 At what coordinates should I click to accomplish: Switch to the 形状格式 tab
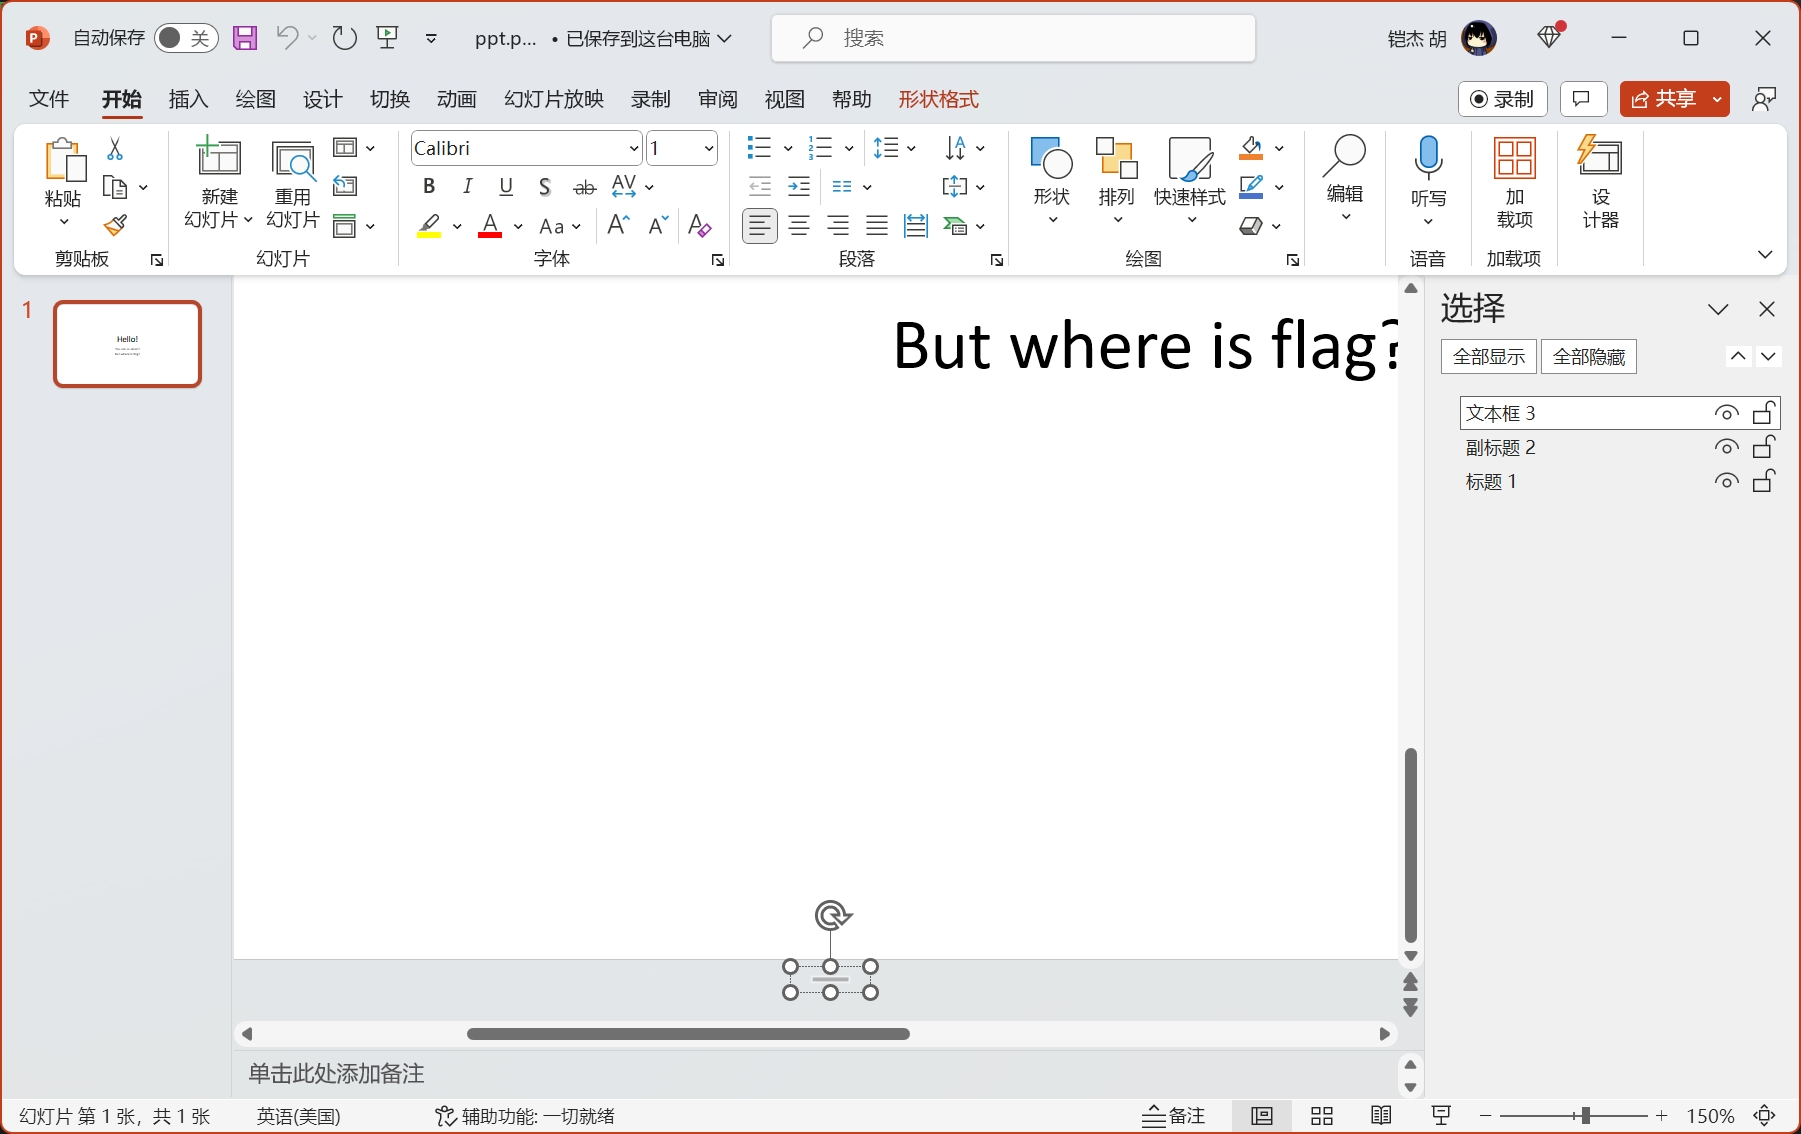[x=938, y=99]
